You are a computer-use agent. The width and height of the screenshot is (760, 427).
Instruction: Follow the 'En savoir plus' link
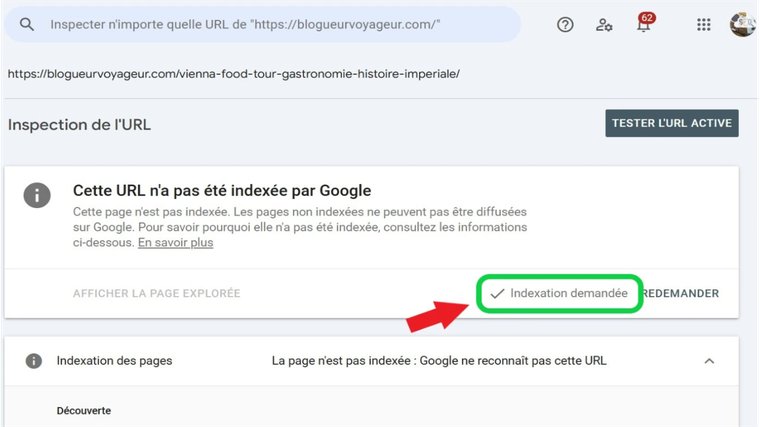pos(175,242)
